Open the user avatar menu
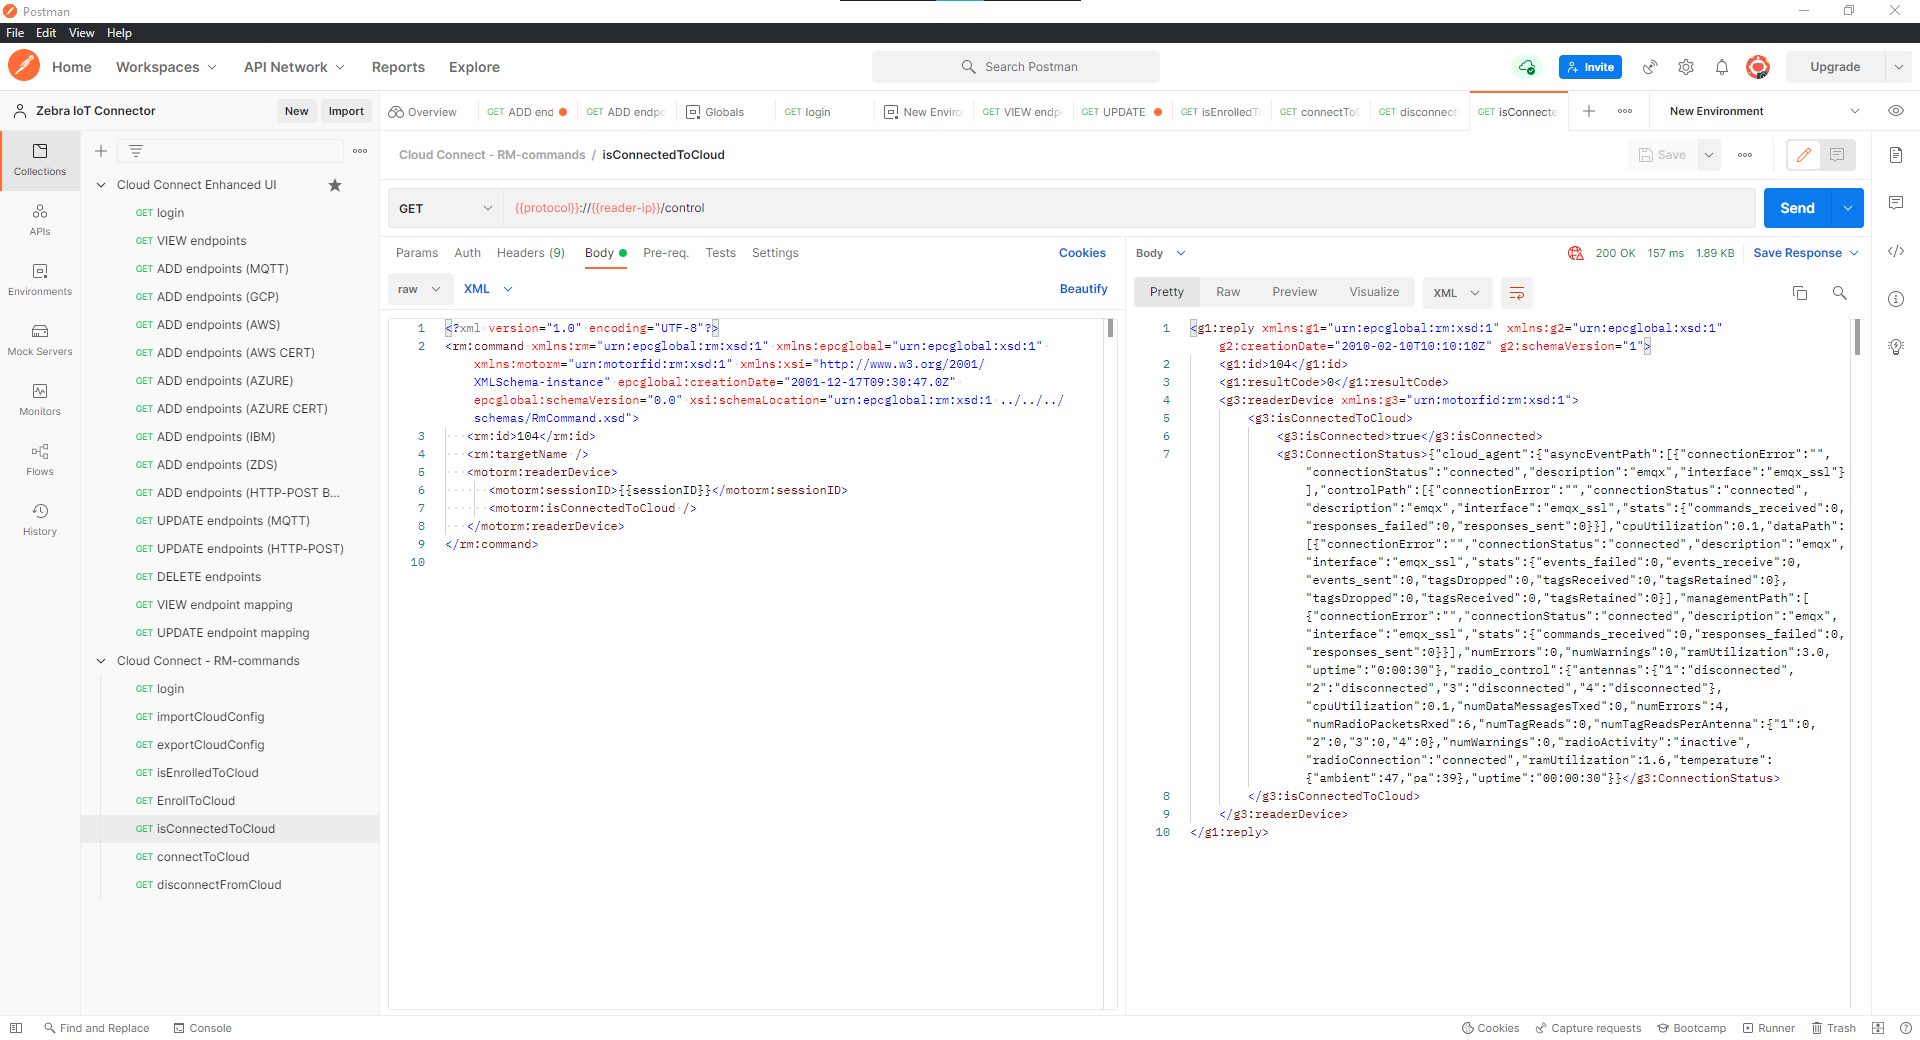The height and width of the screenshot is (1040, 1920). [1758, 67]
